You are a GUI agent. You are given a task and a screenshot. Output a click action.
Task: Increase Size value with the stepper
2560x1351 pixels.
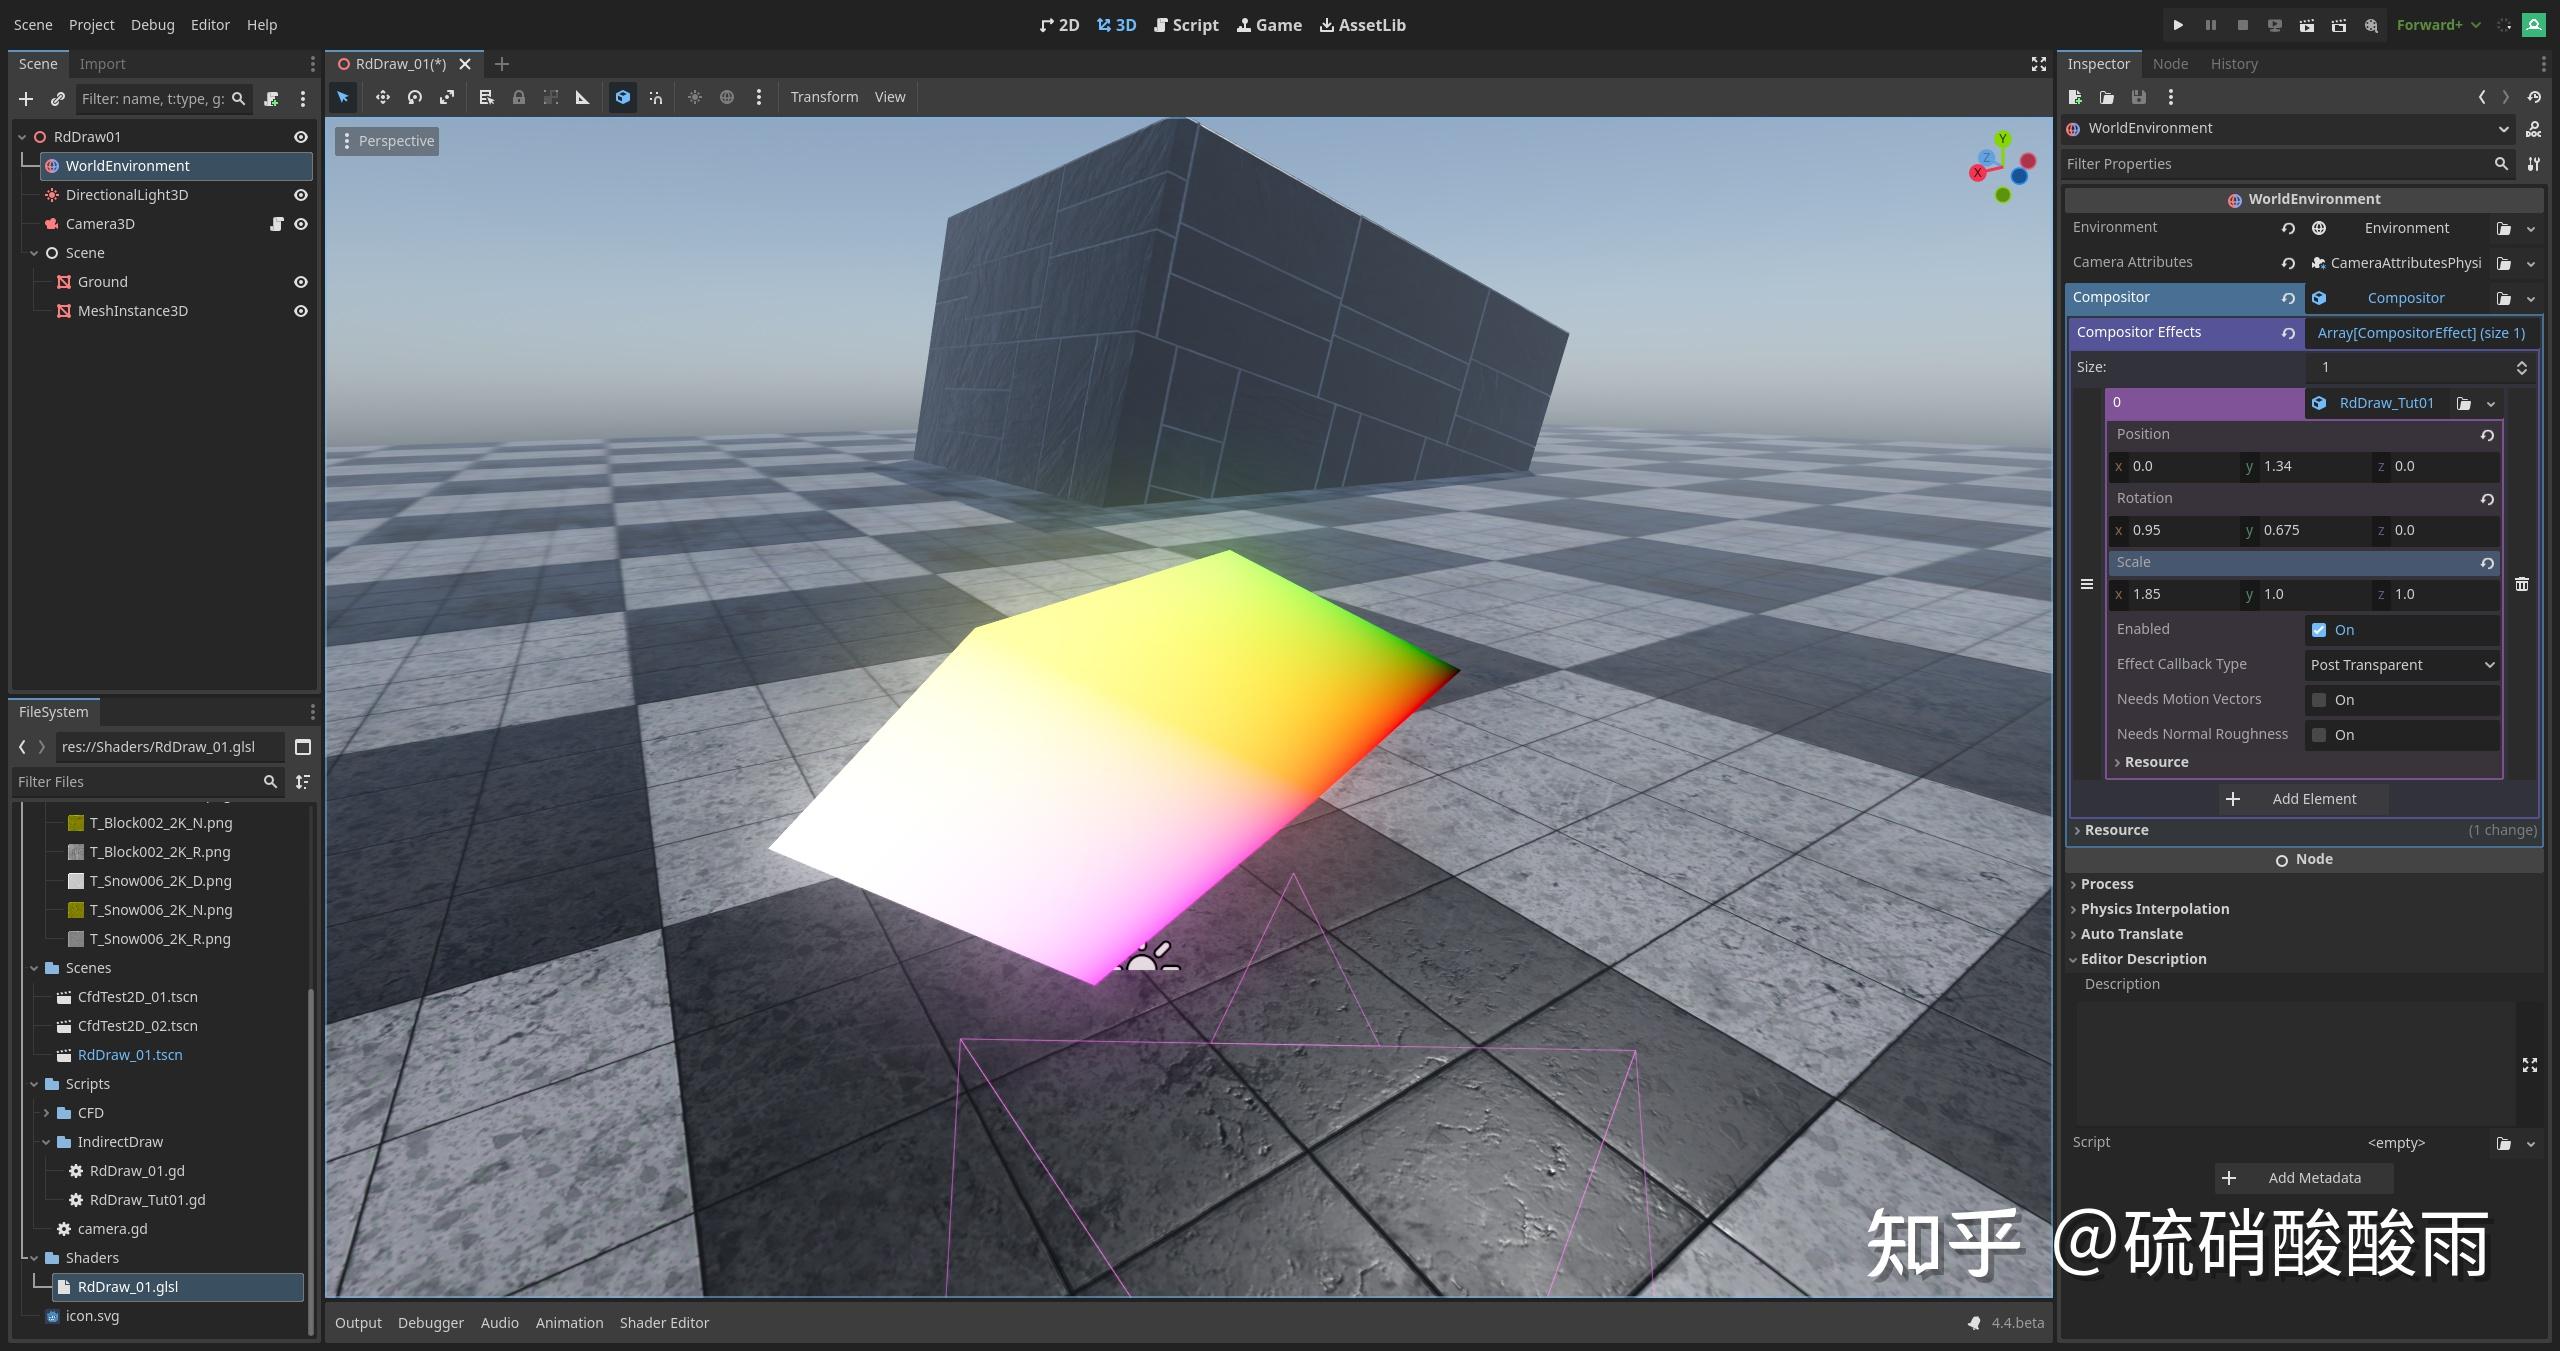pos(2522,362)
